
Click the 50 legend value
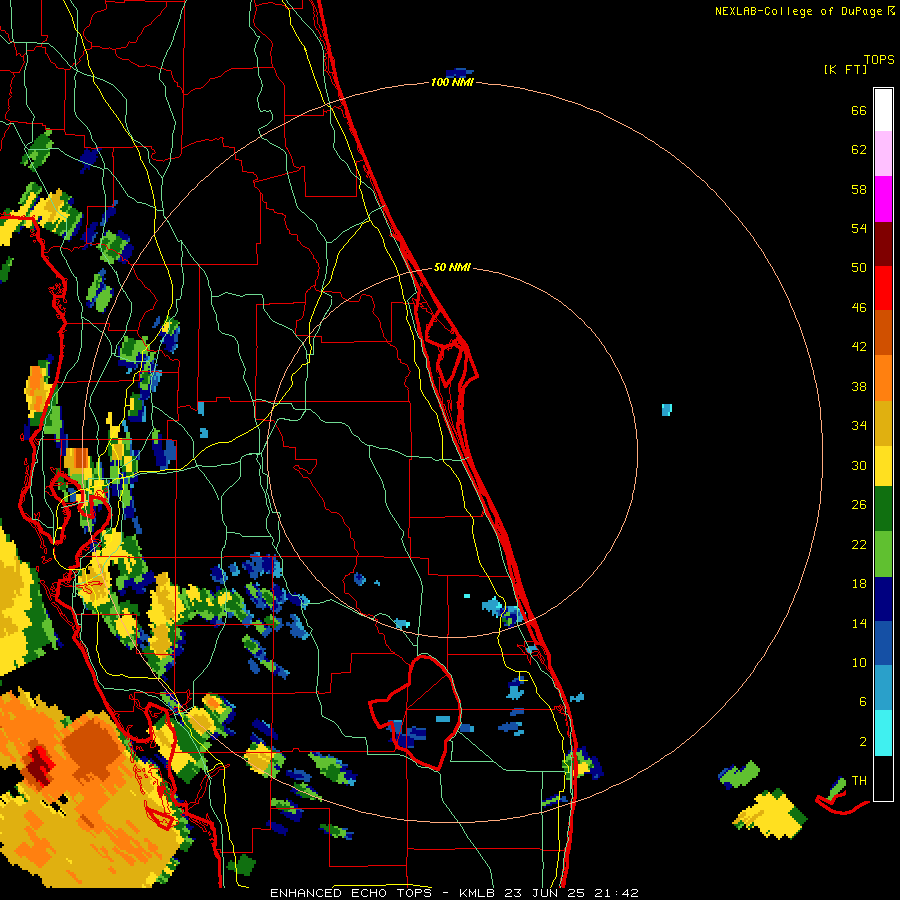click(x=859, y=267)
